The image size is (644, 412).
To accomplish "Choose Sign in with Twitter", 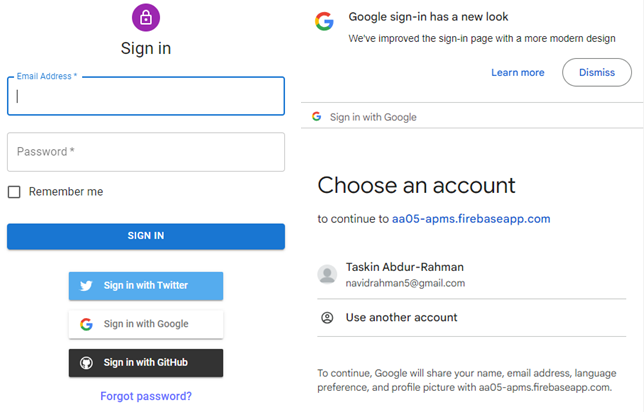I will (x=146, y=285).
